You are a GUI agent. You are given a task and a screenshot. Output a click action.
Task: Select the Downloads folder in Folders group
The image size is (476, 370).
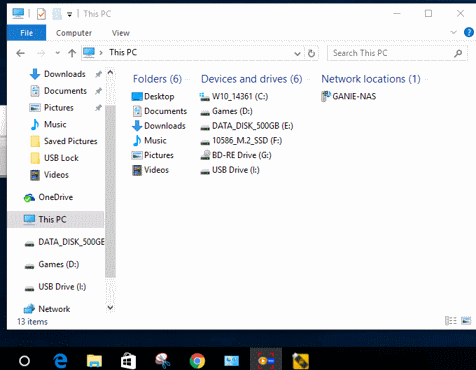click(159, 126)
